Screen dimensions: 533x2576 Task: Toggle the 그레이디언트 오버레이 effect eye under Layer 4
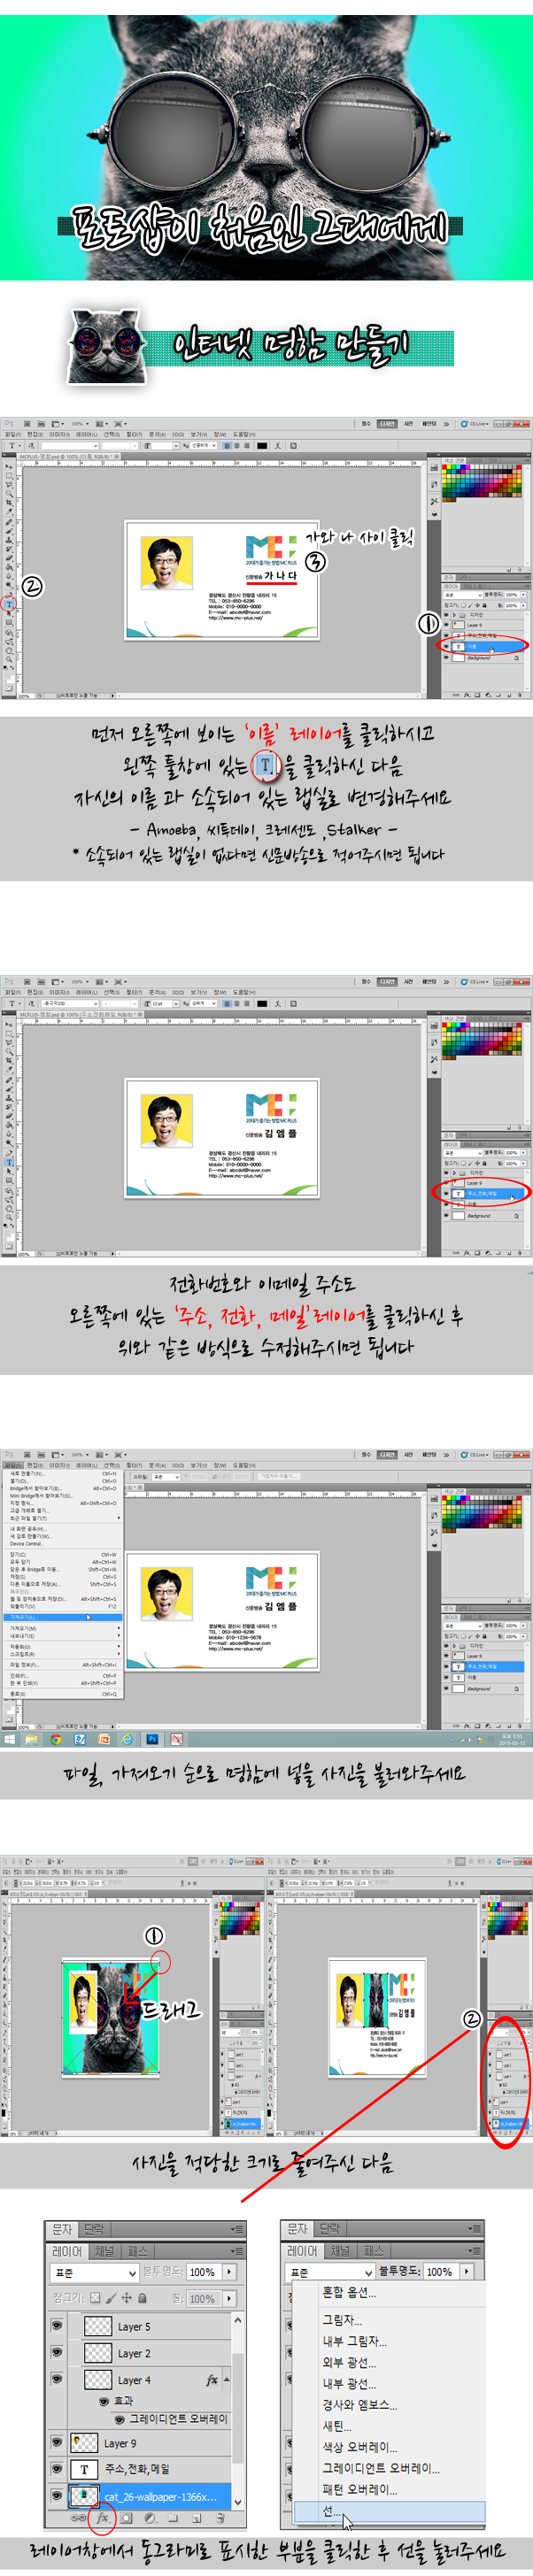point(119,2419)
